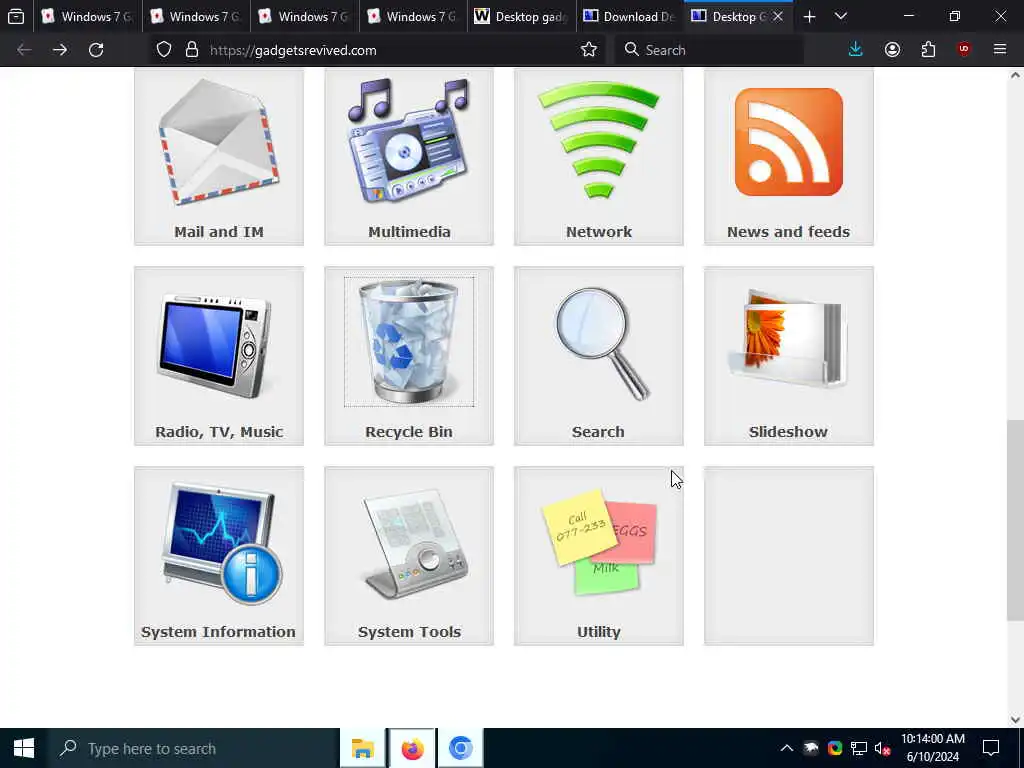This screenshot has width=1024, height=768.
Task: Open the Firefox downloads panel
Action: 856,50
